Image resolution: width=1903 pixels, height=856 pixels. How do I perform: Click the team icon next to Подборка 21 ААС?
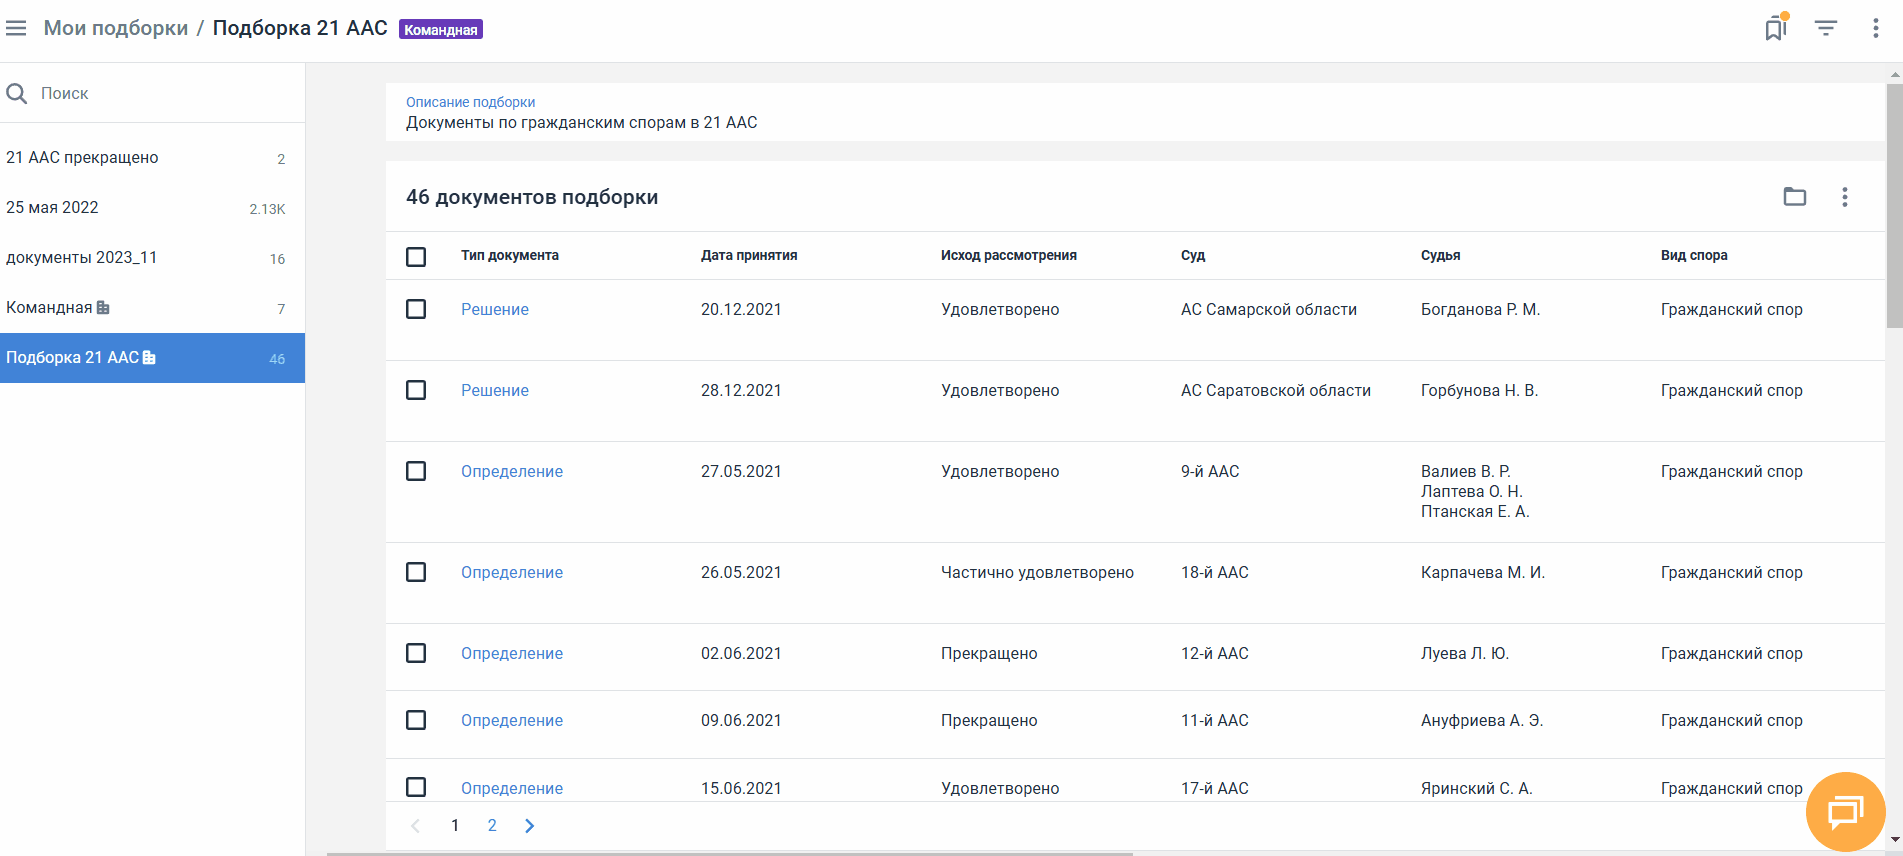coord(149,358)
